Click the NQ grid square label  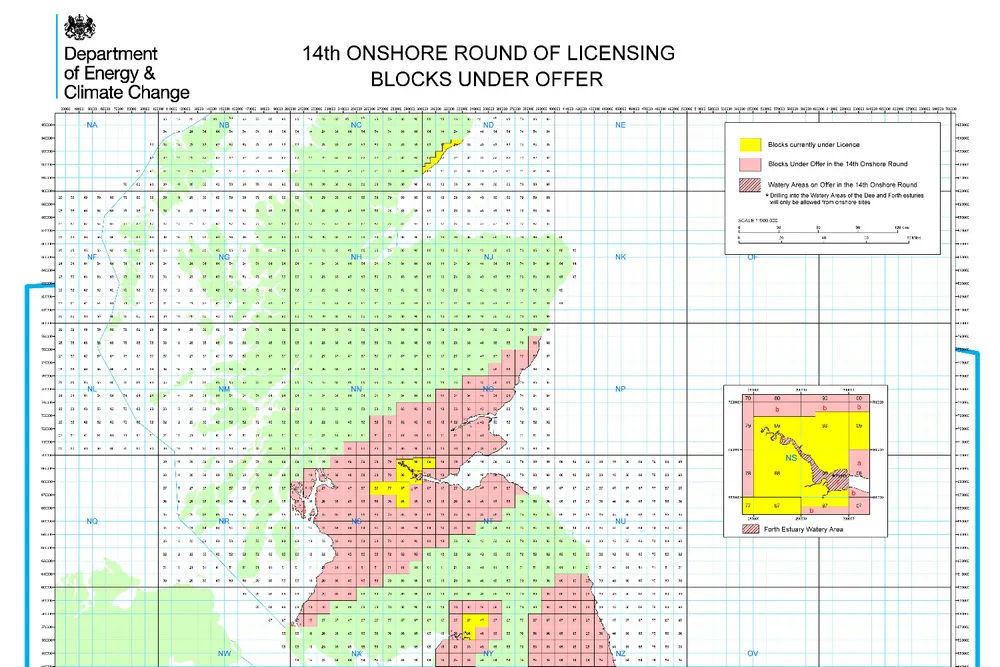92,521
